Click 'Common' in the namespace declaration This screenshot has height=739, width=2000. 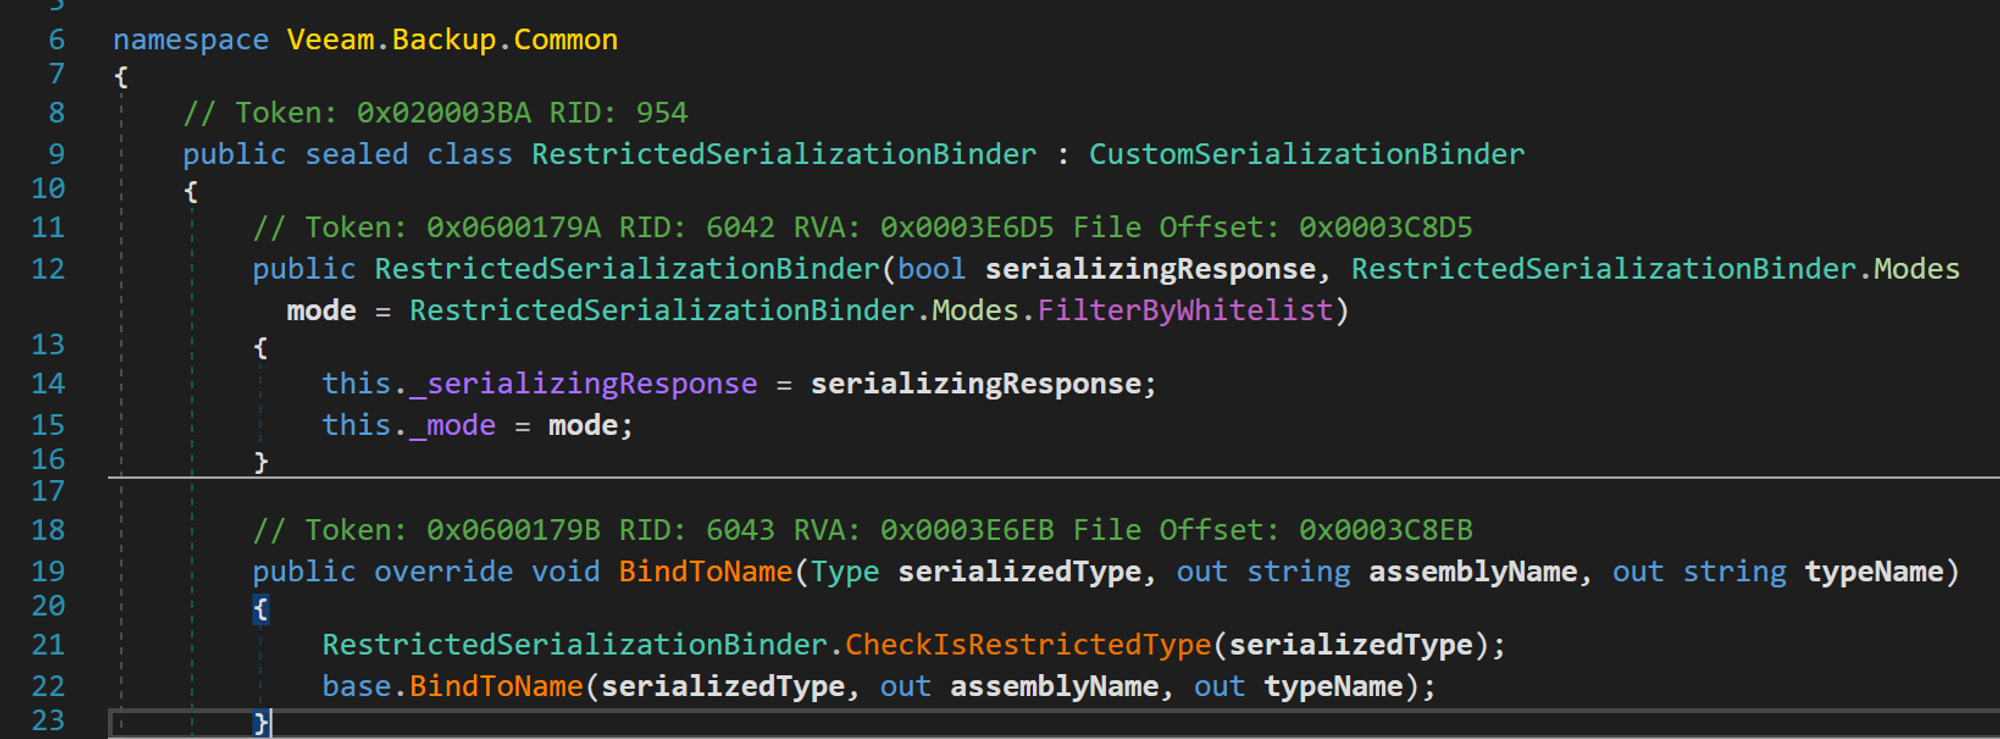coord(566,40)
